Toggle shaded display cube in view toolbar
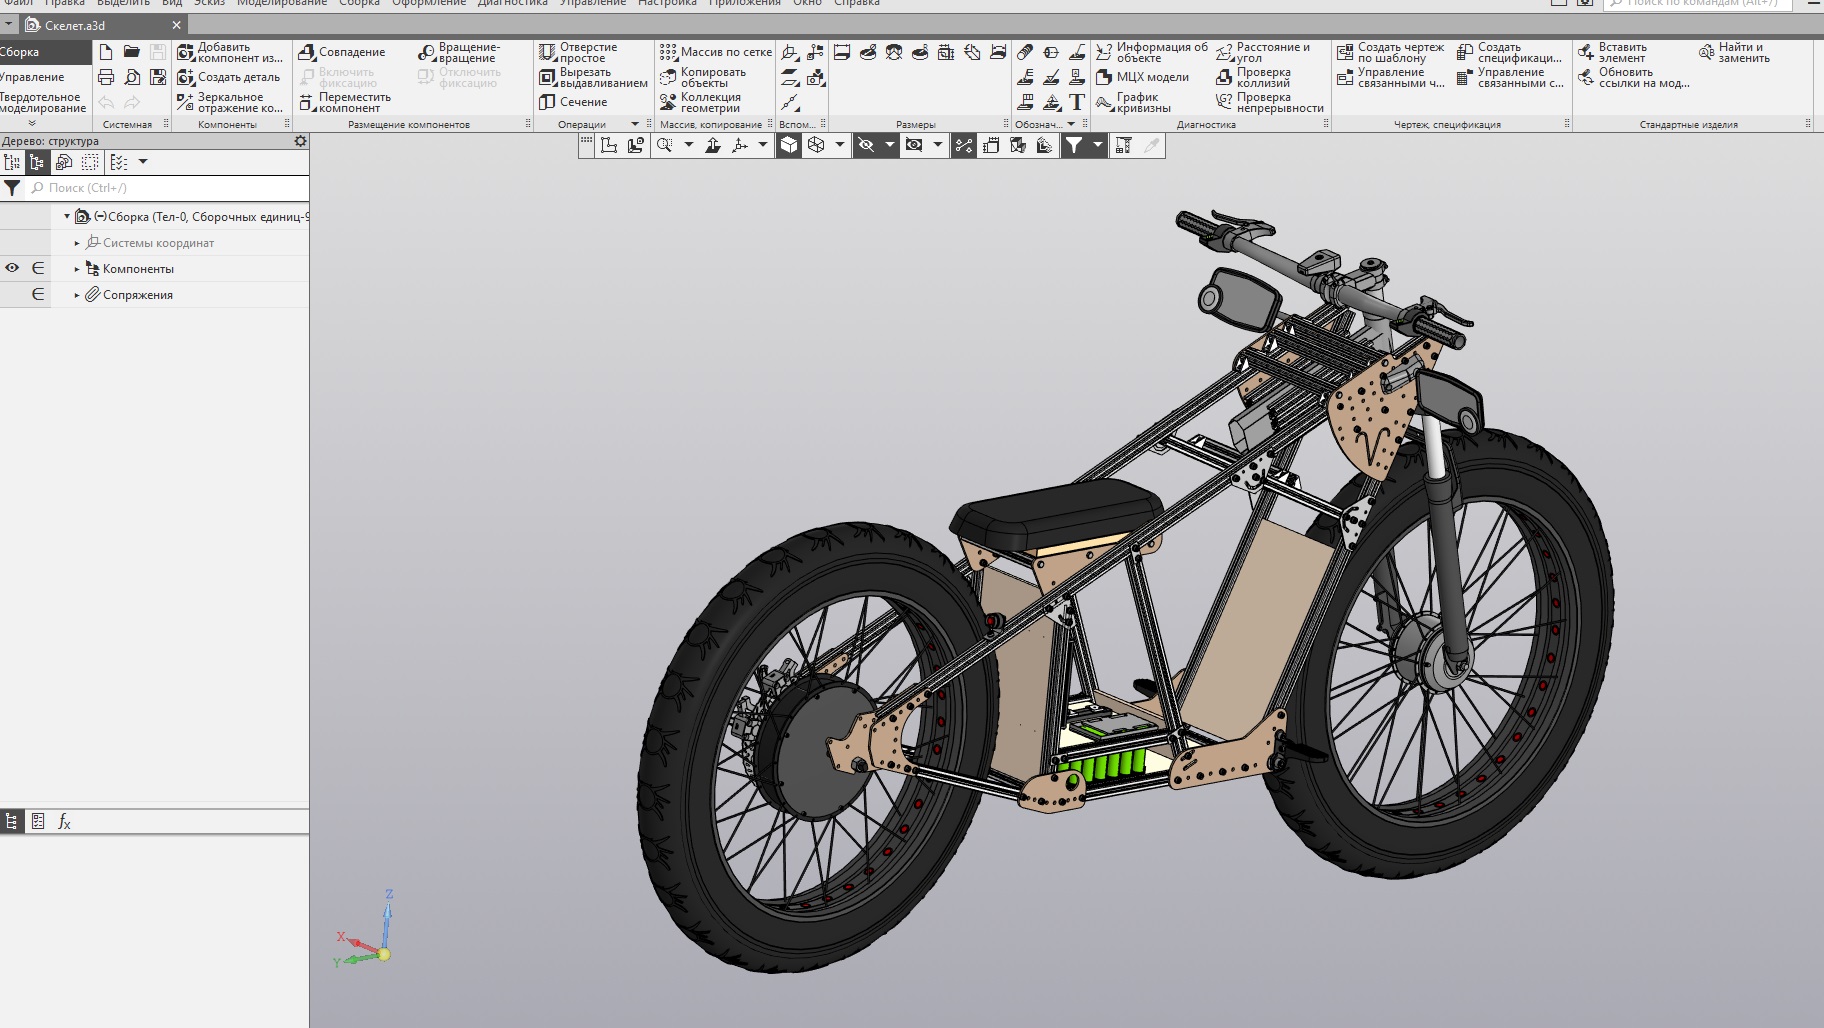Image resolution: width=1824 pixels, height=1028 pixels. 789,145
